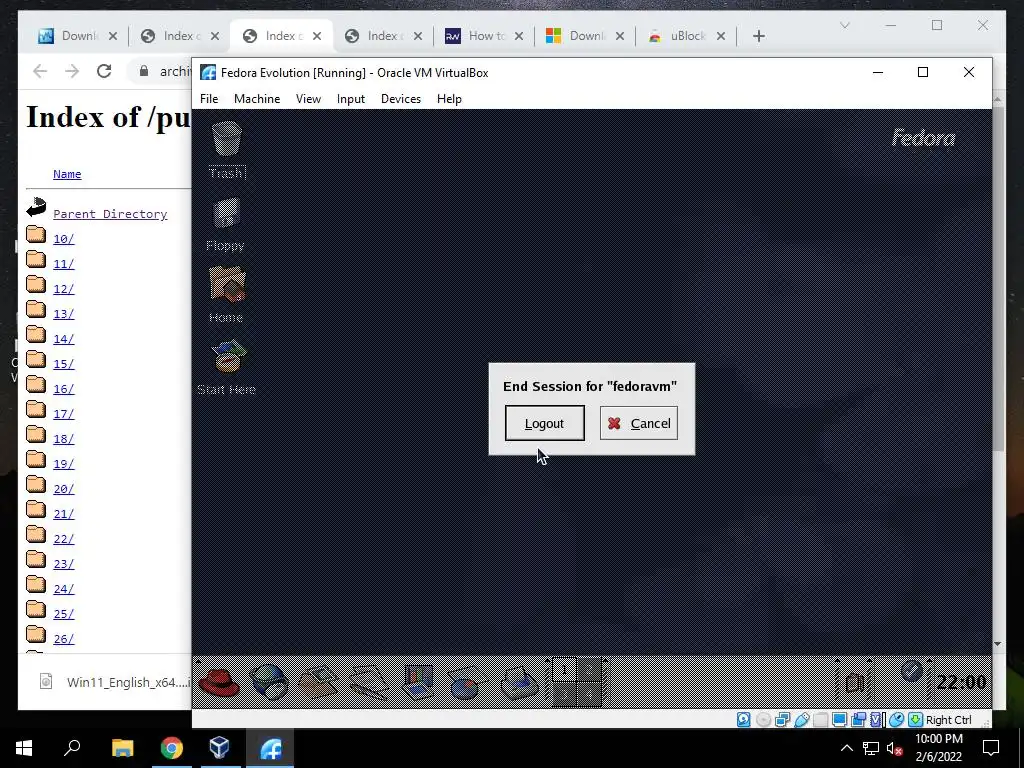Launch the spreadsheet pie chart panel icon

click(x=468, y=682)
